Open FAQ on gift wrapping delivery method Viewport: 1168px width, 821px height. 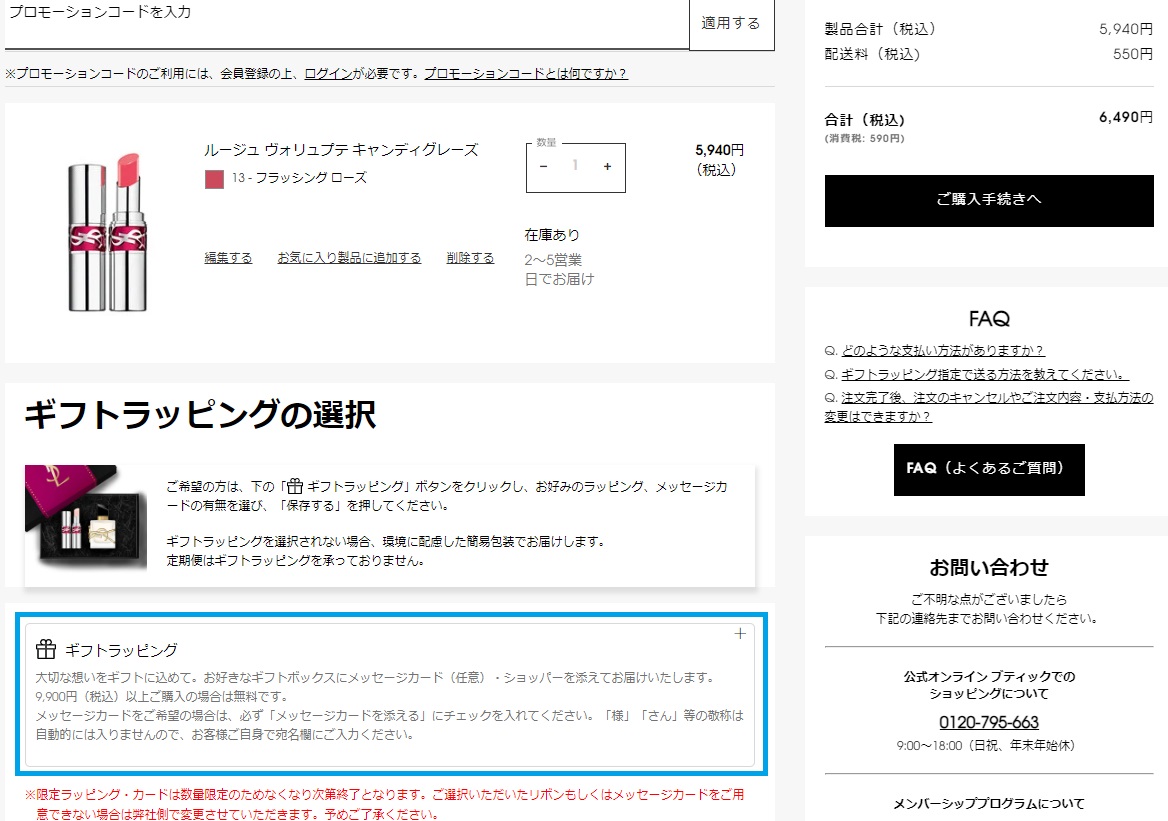[x=985, y=374]
